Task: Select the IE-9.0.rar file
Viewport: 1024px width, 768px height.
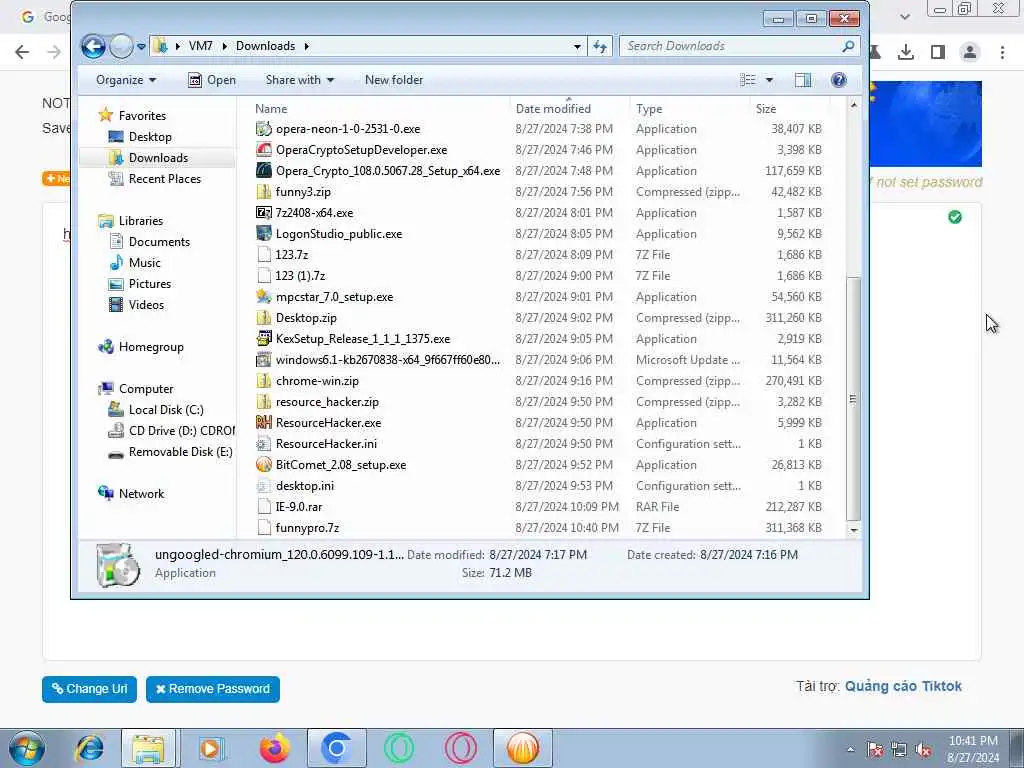Action: point(299,507)
